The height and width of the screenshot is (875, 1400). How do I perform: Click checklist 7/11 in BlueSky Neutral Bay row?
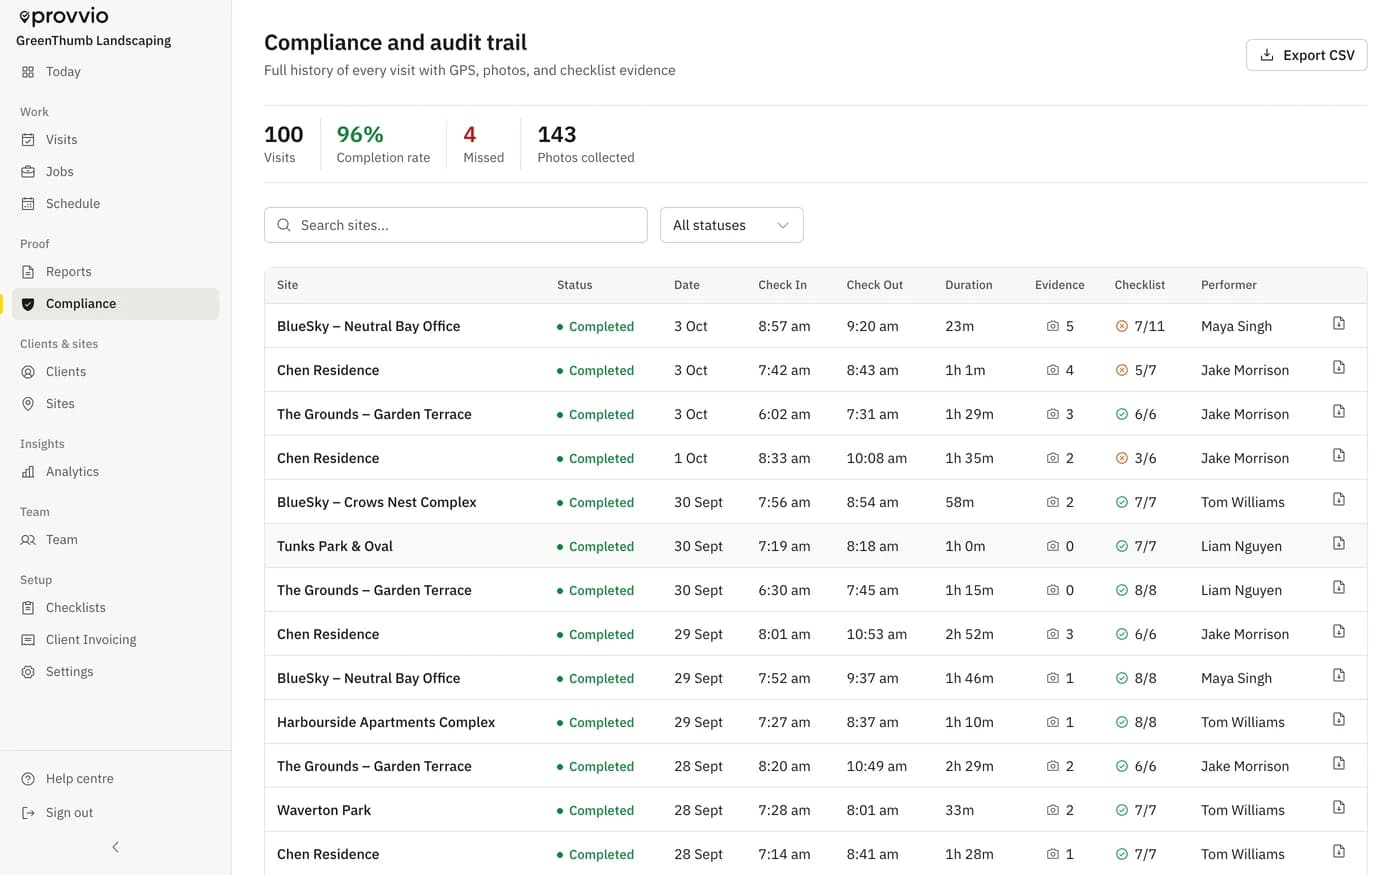pyautogui.click(x=1140, y=326)
